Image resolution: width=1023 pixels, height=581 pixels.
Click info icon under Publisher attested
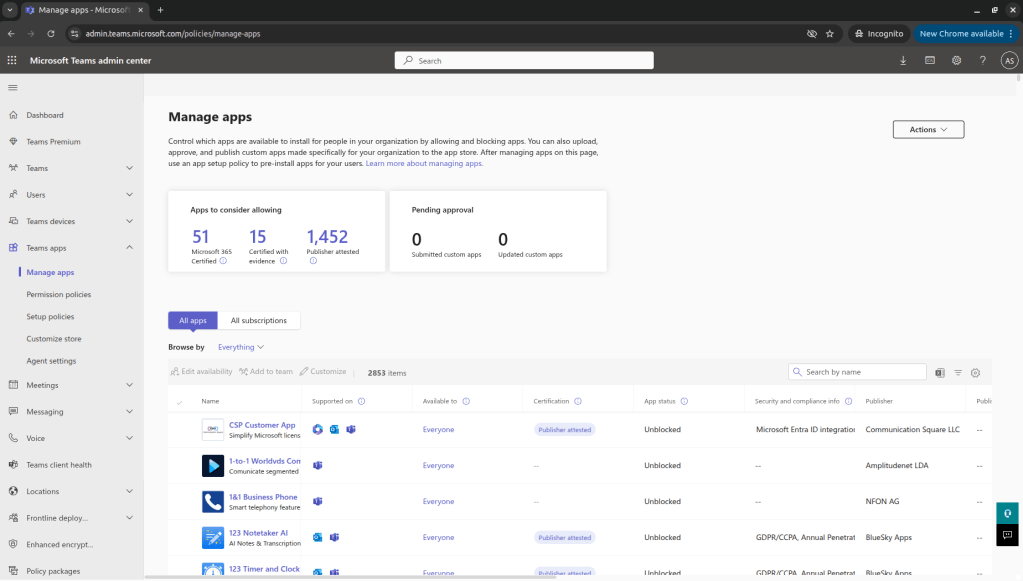tap(313, 261)
